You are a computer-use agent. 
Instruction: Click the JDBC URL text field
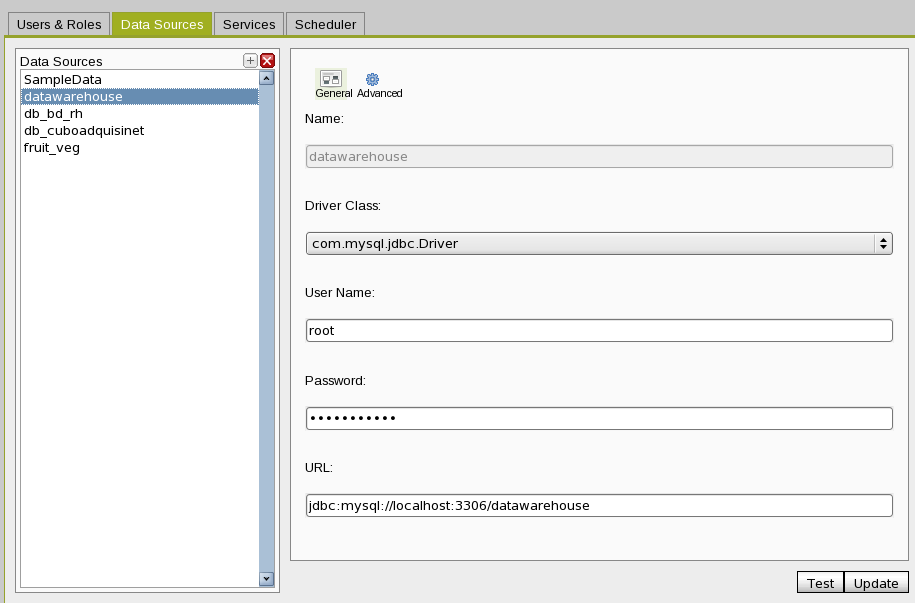598,506
